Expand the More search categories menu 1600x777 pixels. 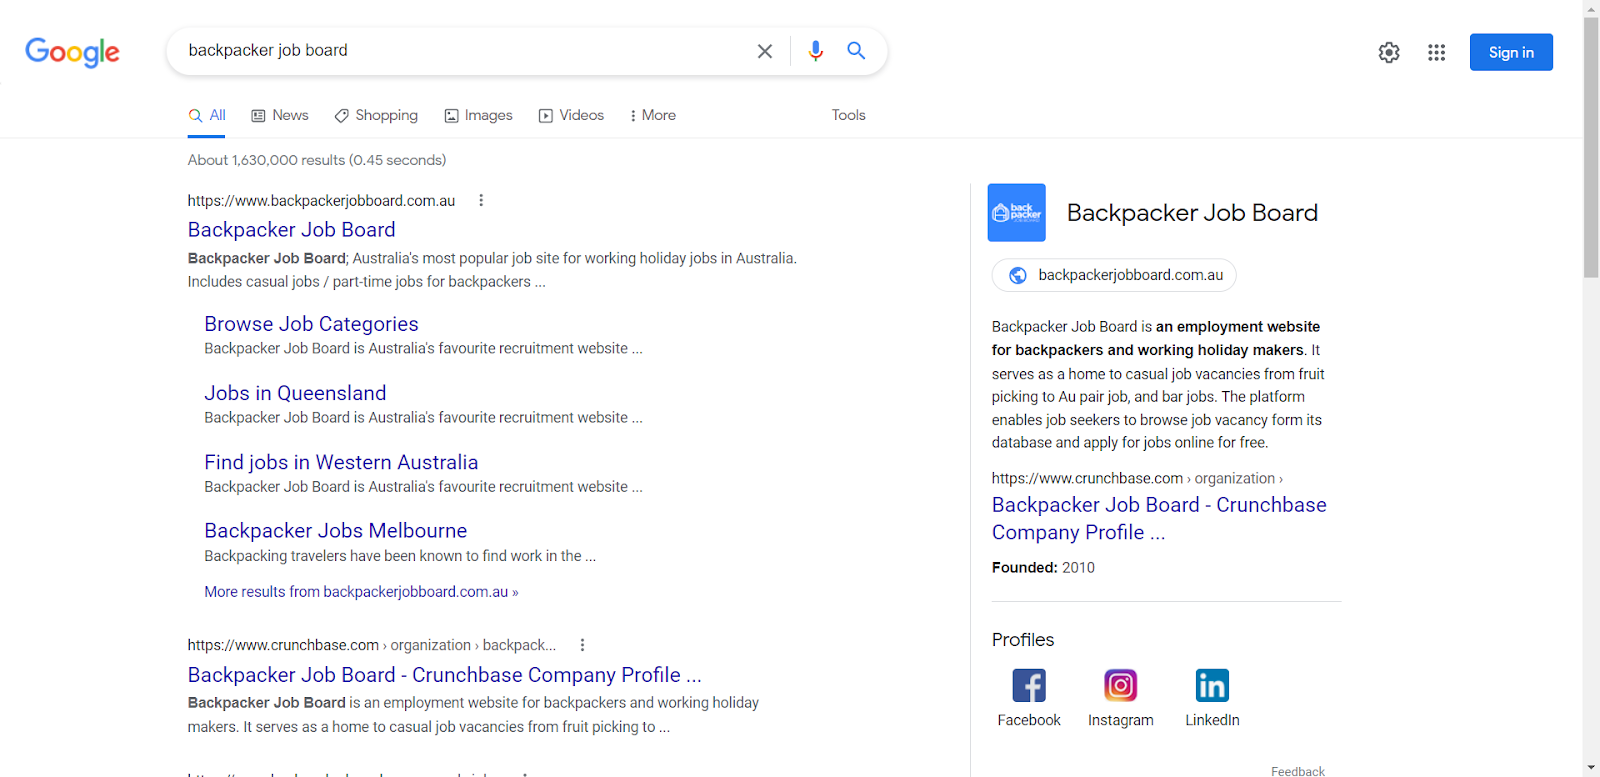(653, 116)
